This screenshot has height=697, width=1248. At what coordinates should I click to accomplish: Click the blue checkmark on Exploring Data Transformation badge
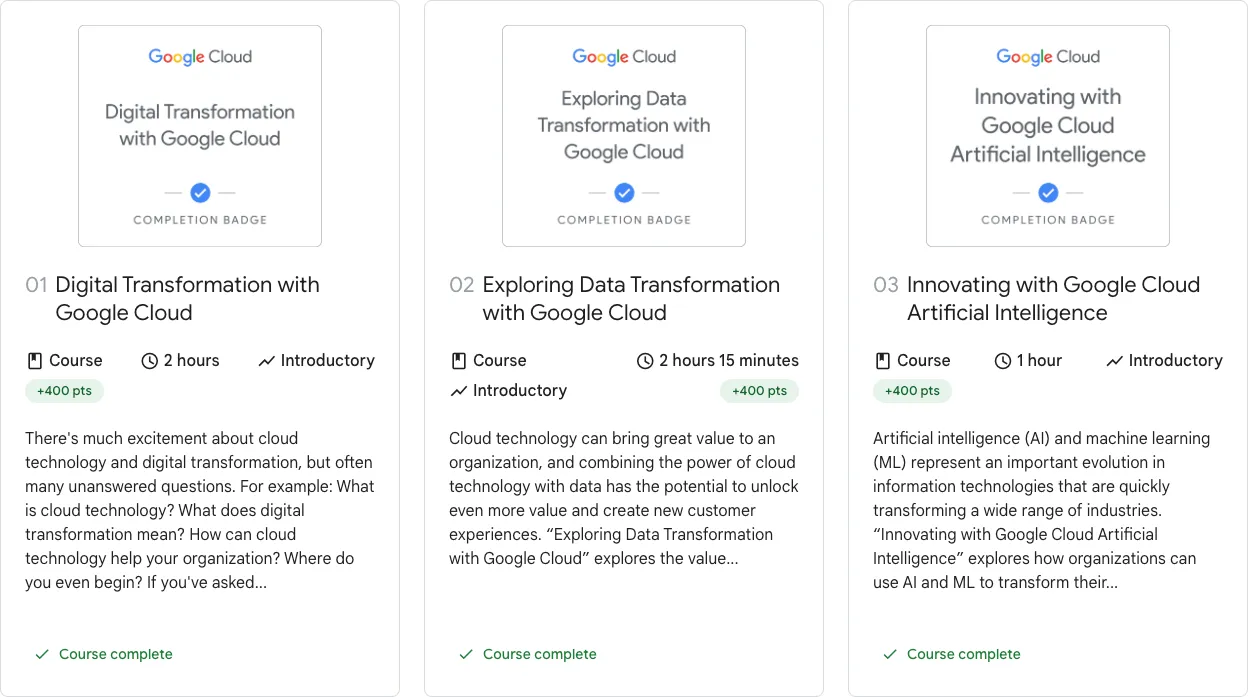(x=624, y=192)
